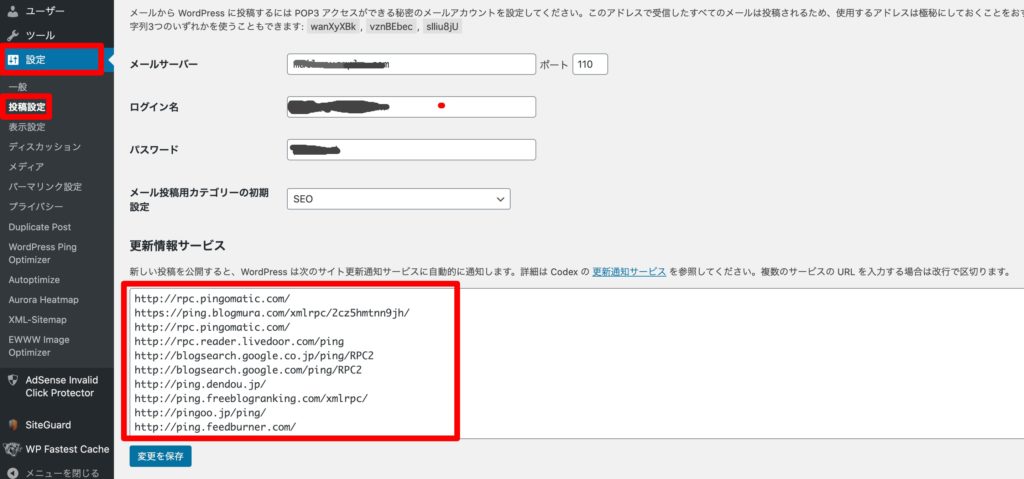This screenshot has width=1024, height=479.
Task: Click the Tools wrench icon
Action: (13, 35)
